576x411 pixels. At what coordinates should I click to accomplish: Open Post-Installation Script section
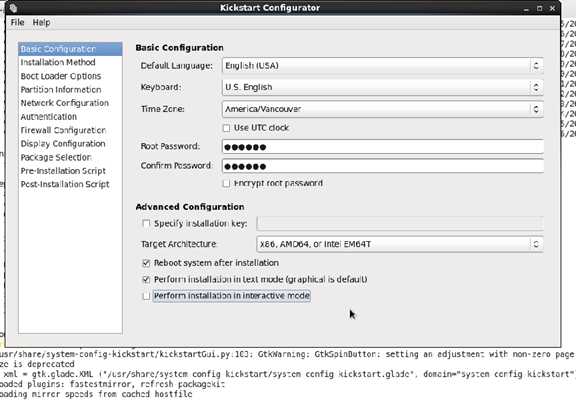[70, 184]
